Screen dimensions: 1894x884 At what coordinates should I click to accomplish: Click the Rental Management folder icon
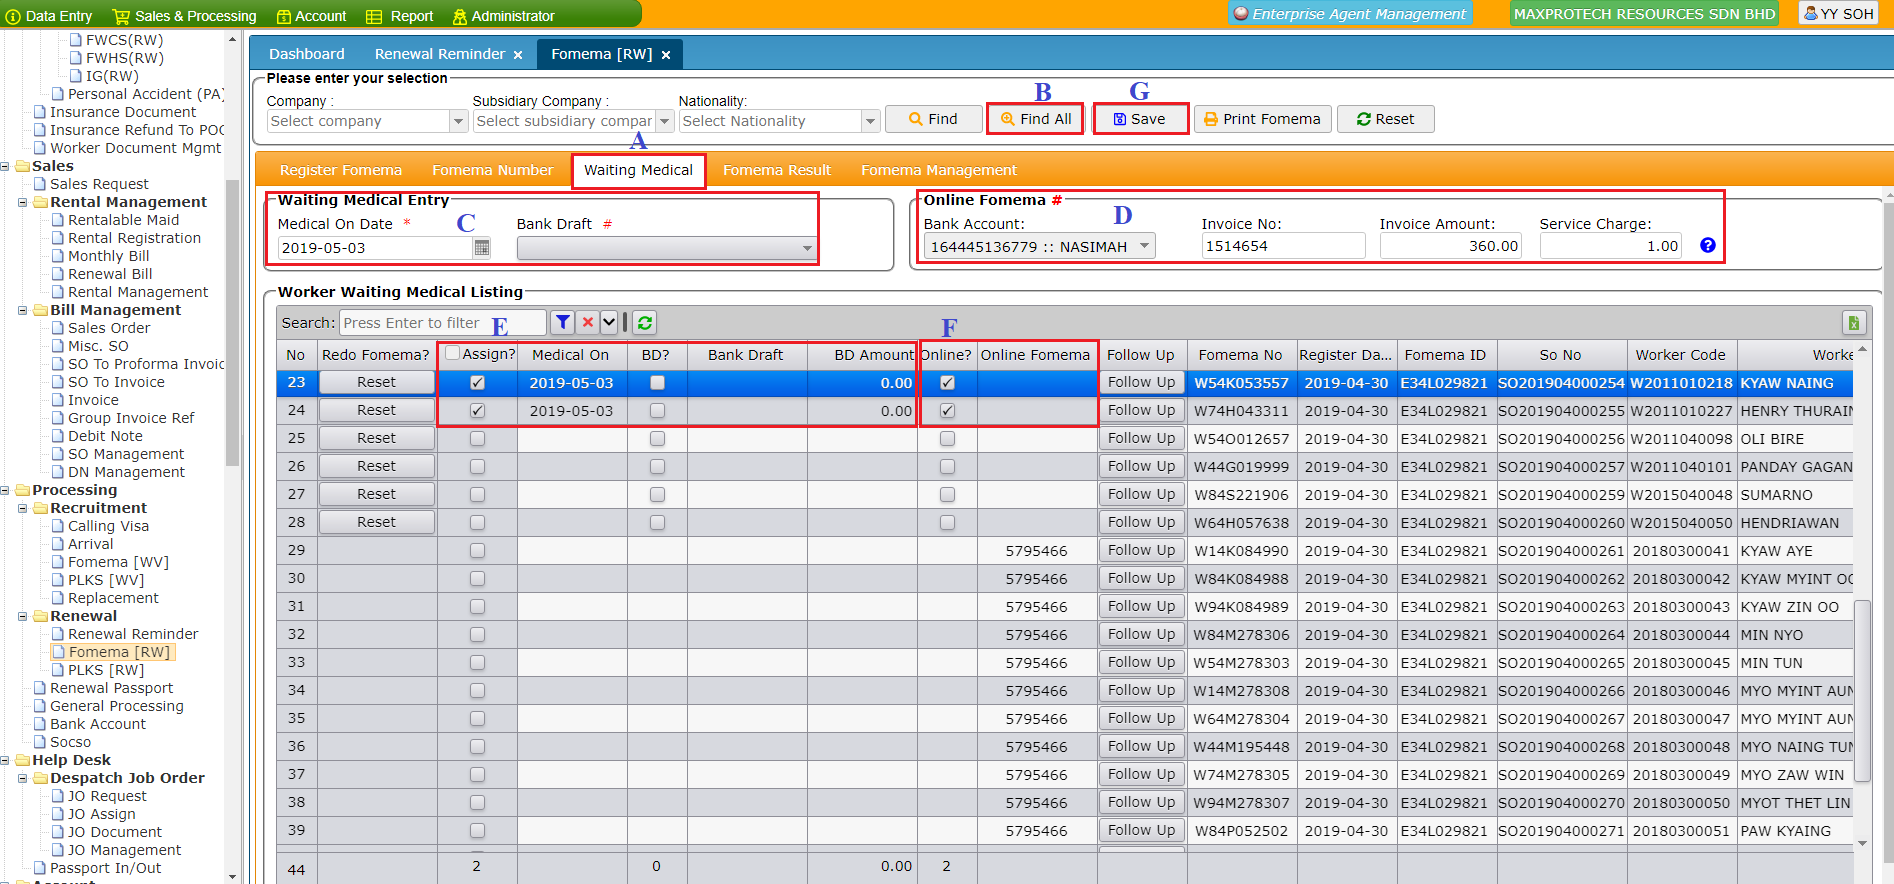(x=40, y=202)
